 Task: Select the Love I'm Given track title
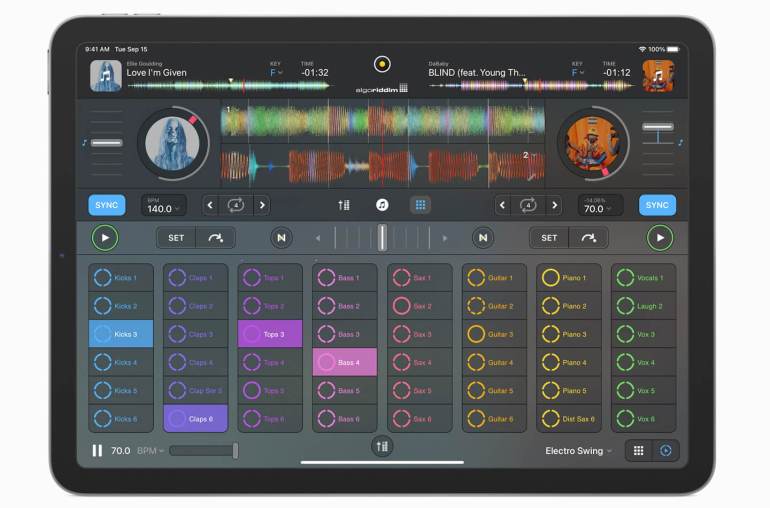157,73
